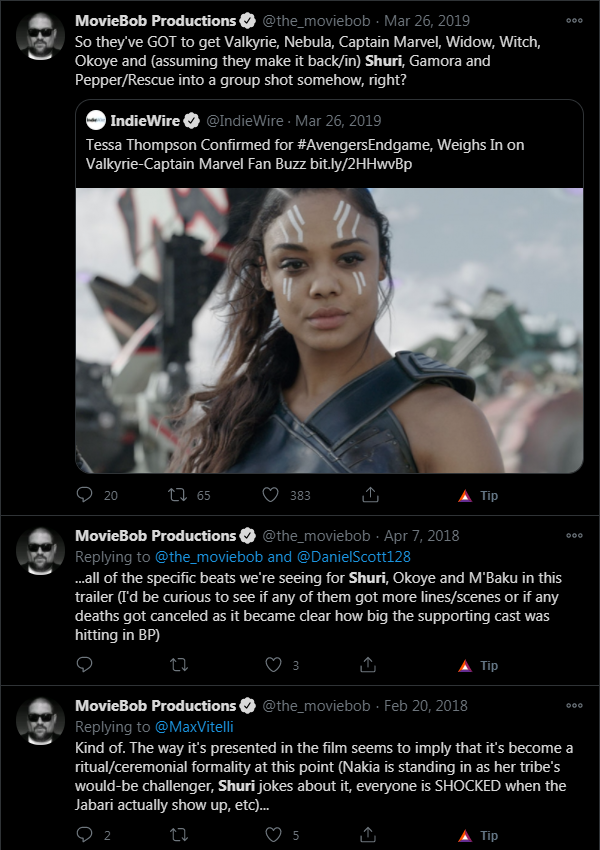The width and height of the screenshot is (600, 850).
Task: Tip the author of Feb 20 tweet
Action: [x=478, y=835]
